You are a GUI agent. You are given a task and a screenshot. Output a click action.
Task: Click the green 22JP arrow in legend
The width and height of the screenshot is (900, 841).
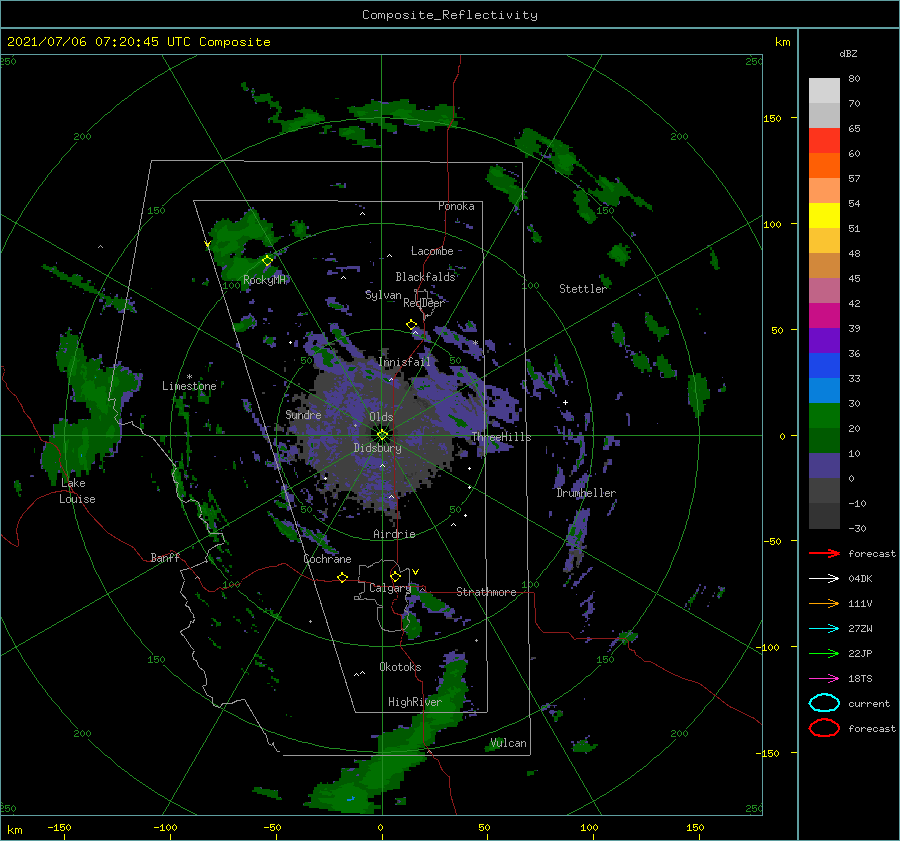[x=824, y=653]
